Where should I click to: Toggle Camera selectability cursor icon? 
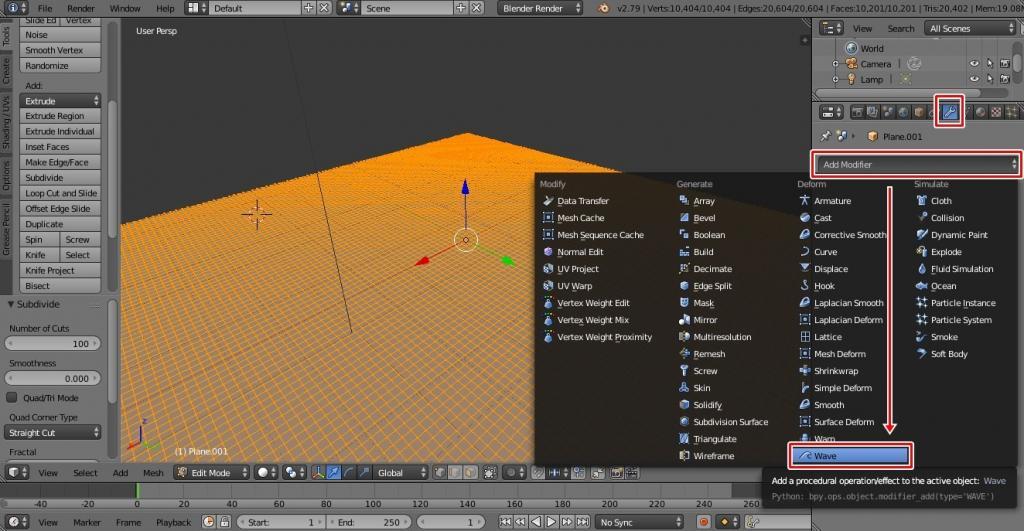989,63
